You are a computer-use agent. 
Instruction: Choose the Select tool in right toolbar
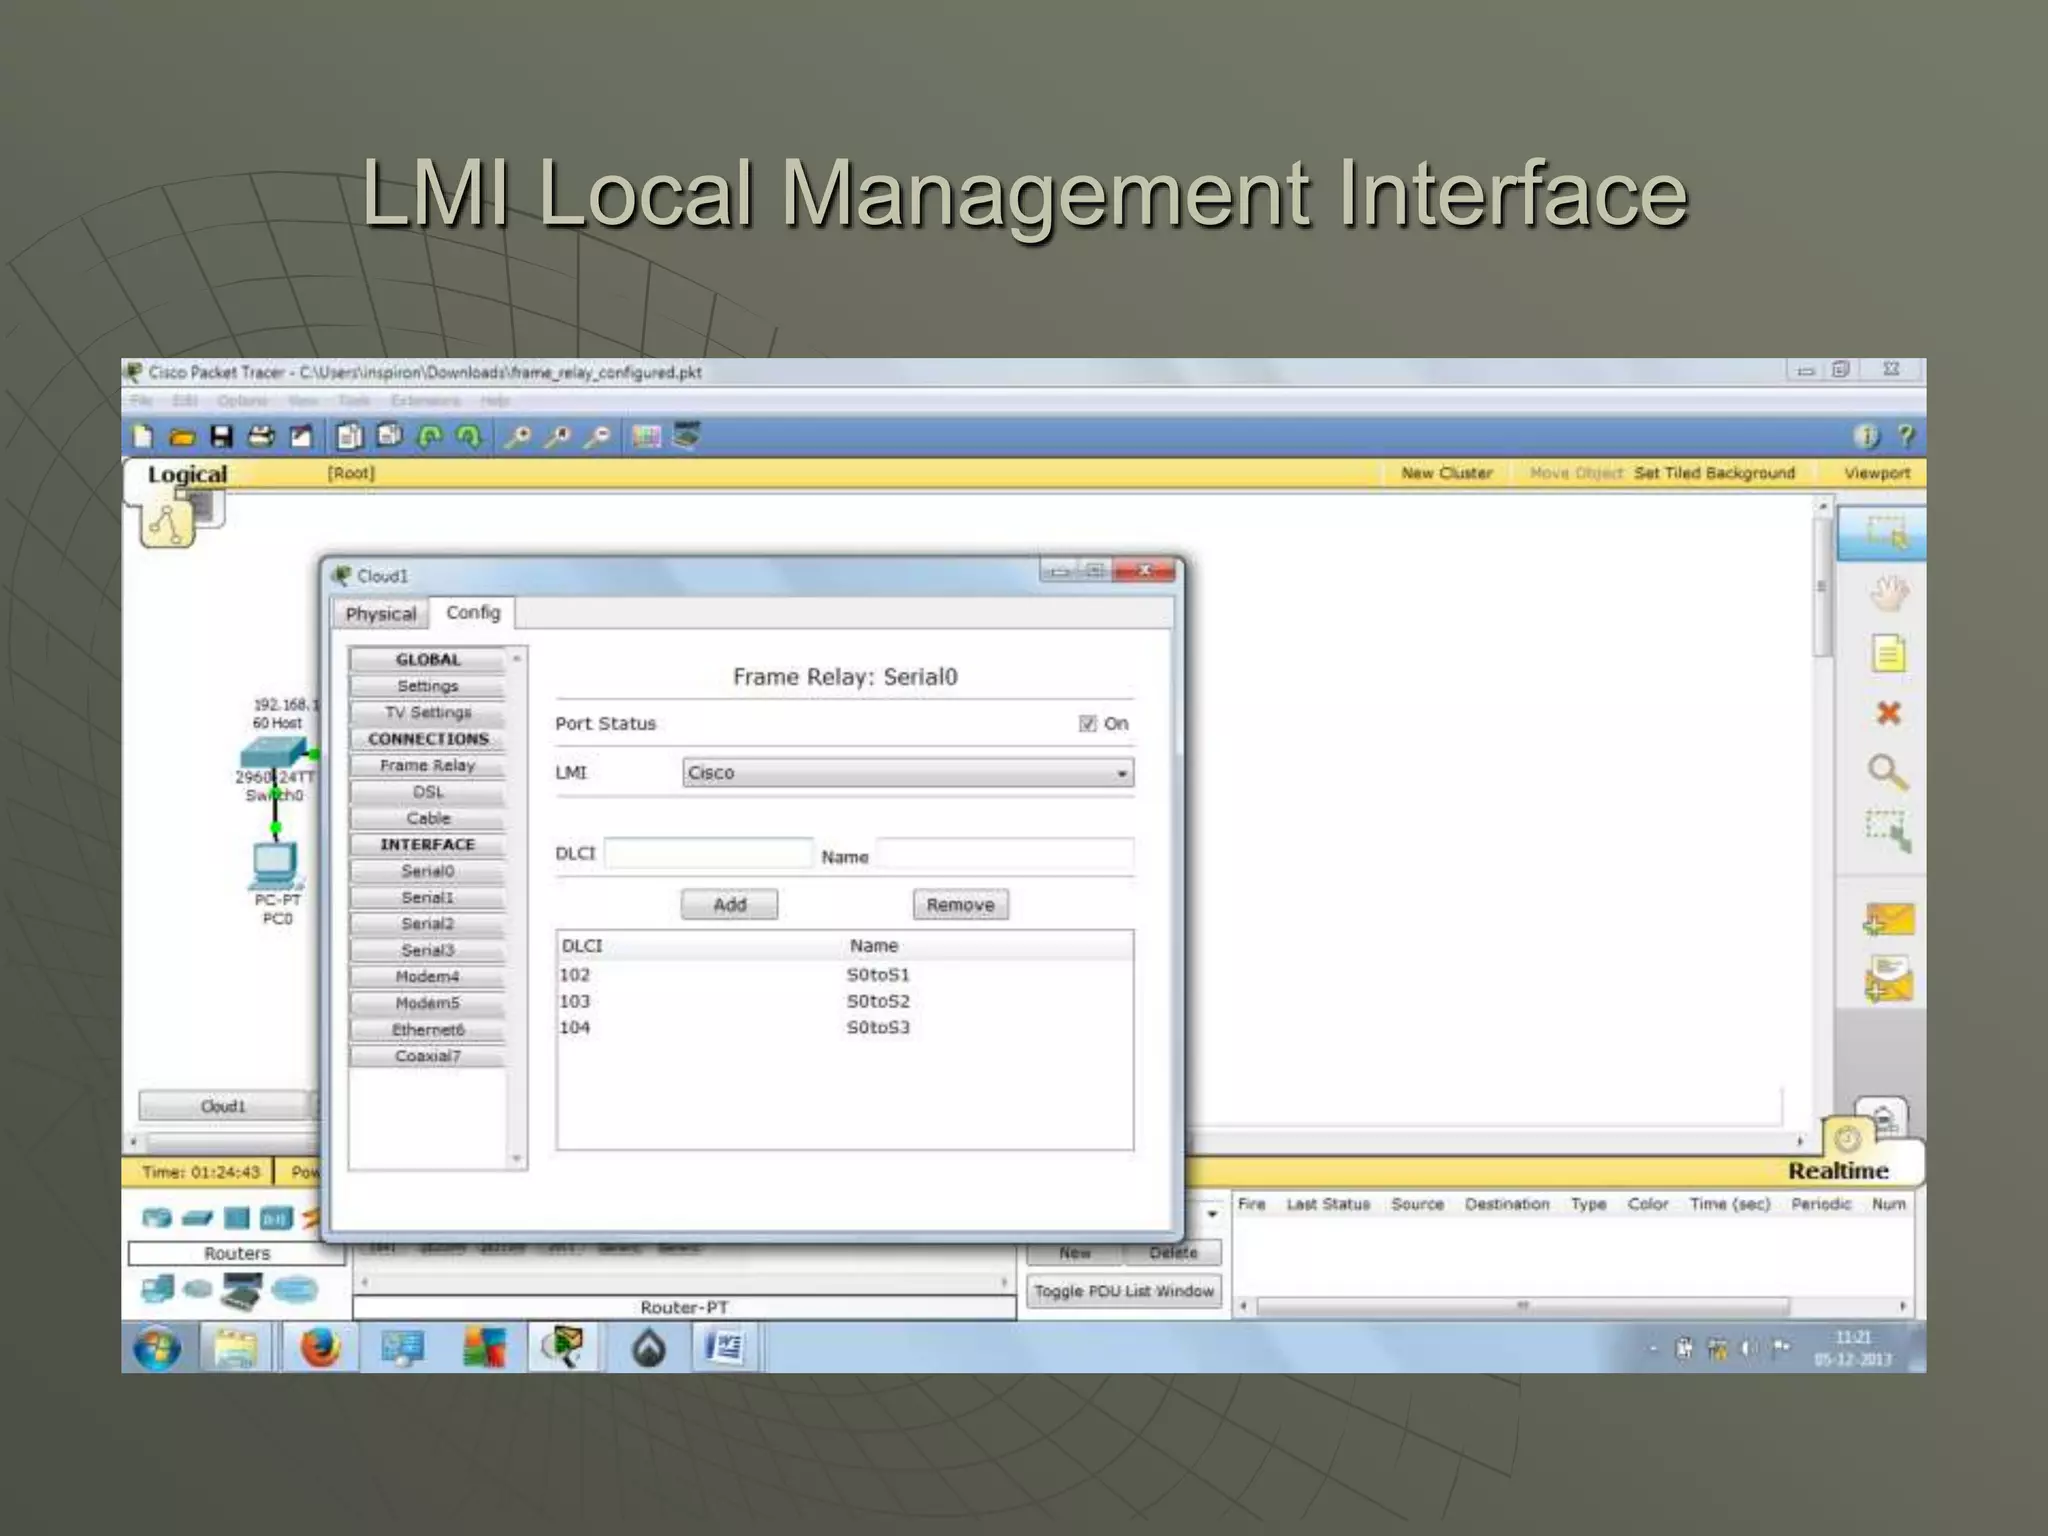point(1884,533)
